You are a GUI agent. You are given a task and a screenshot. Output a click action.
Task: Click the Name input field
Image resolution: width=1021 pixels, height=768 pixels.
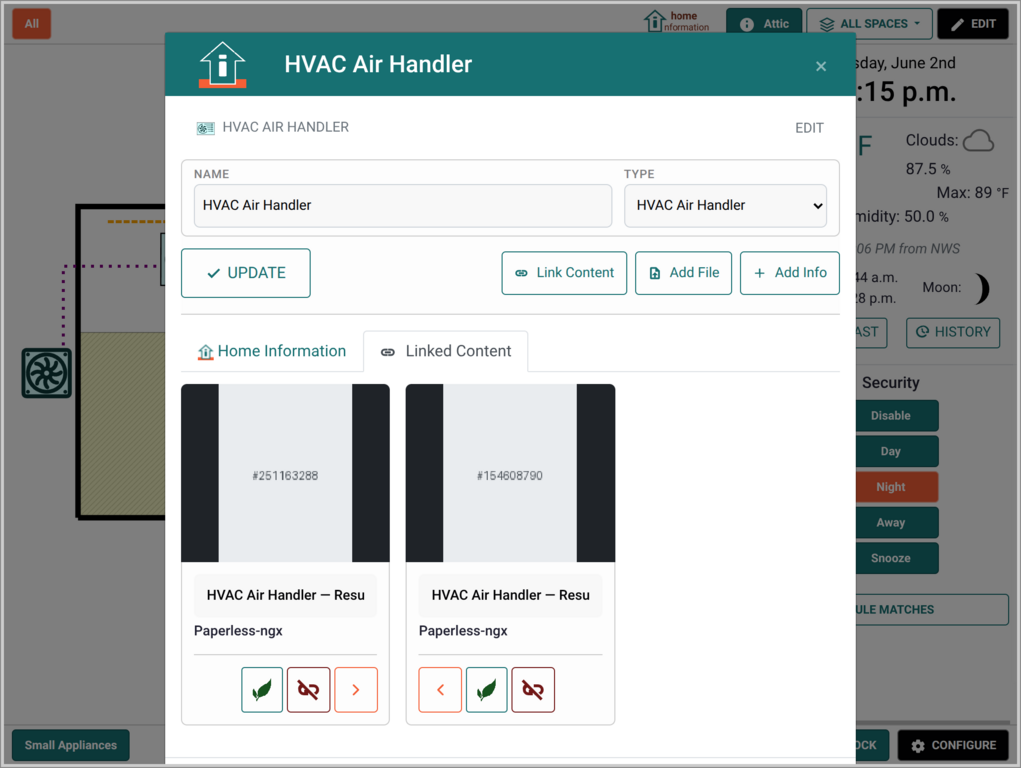click(x=402, y=206)
